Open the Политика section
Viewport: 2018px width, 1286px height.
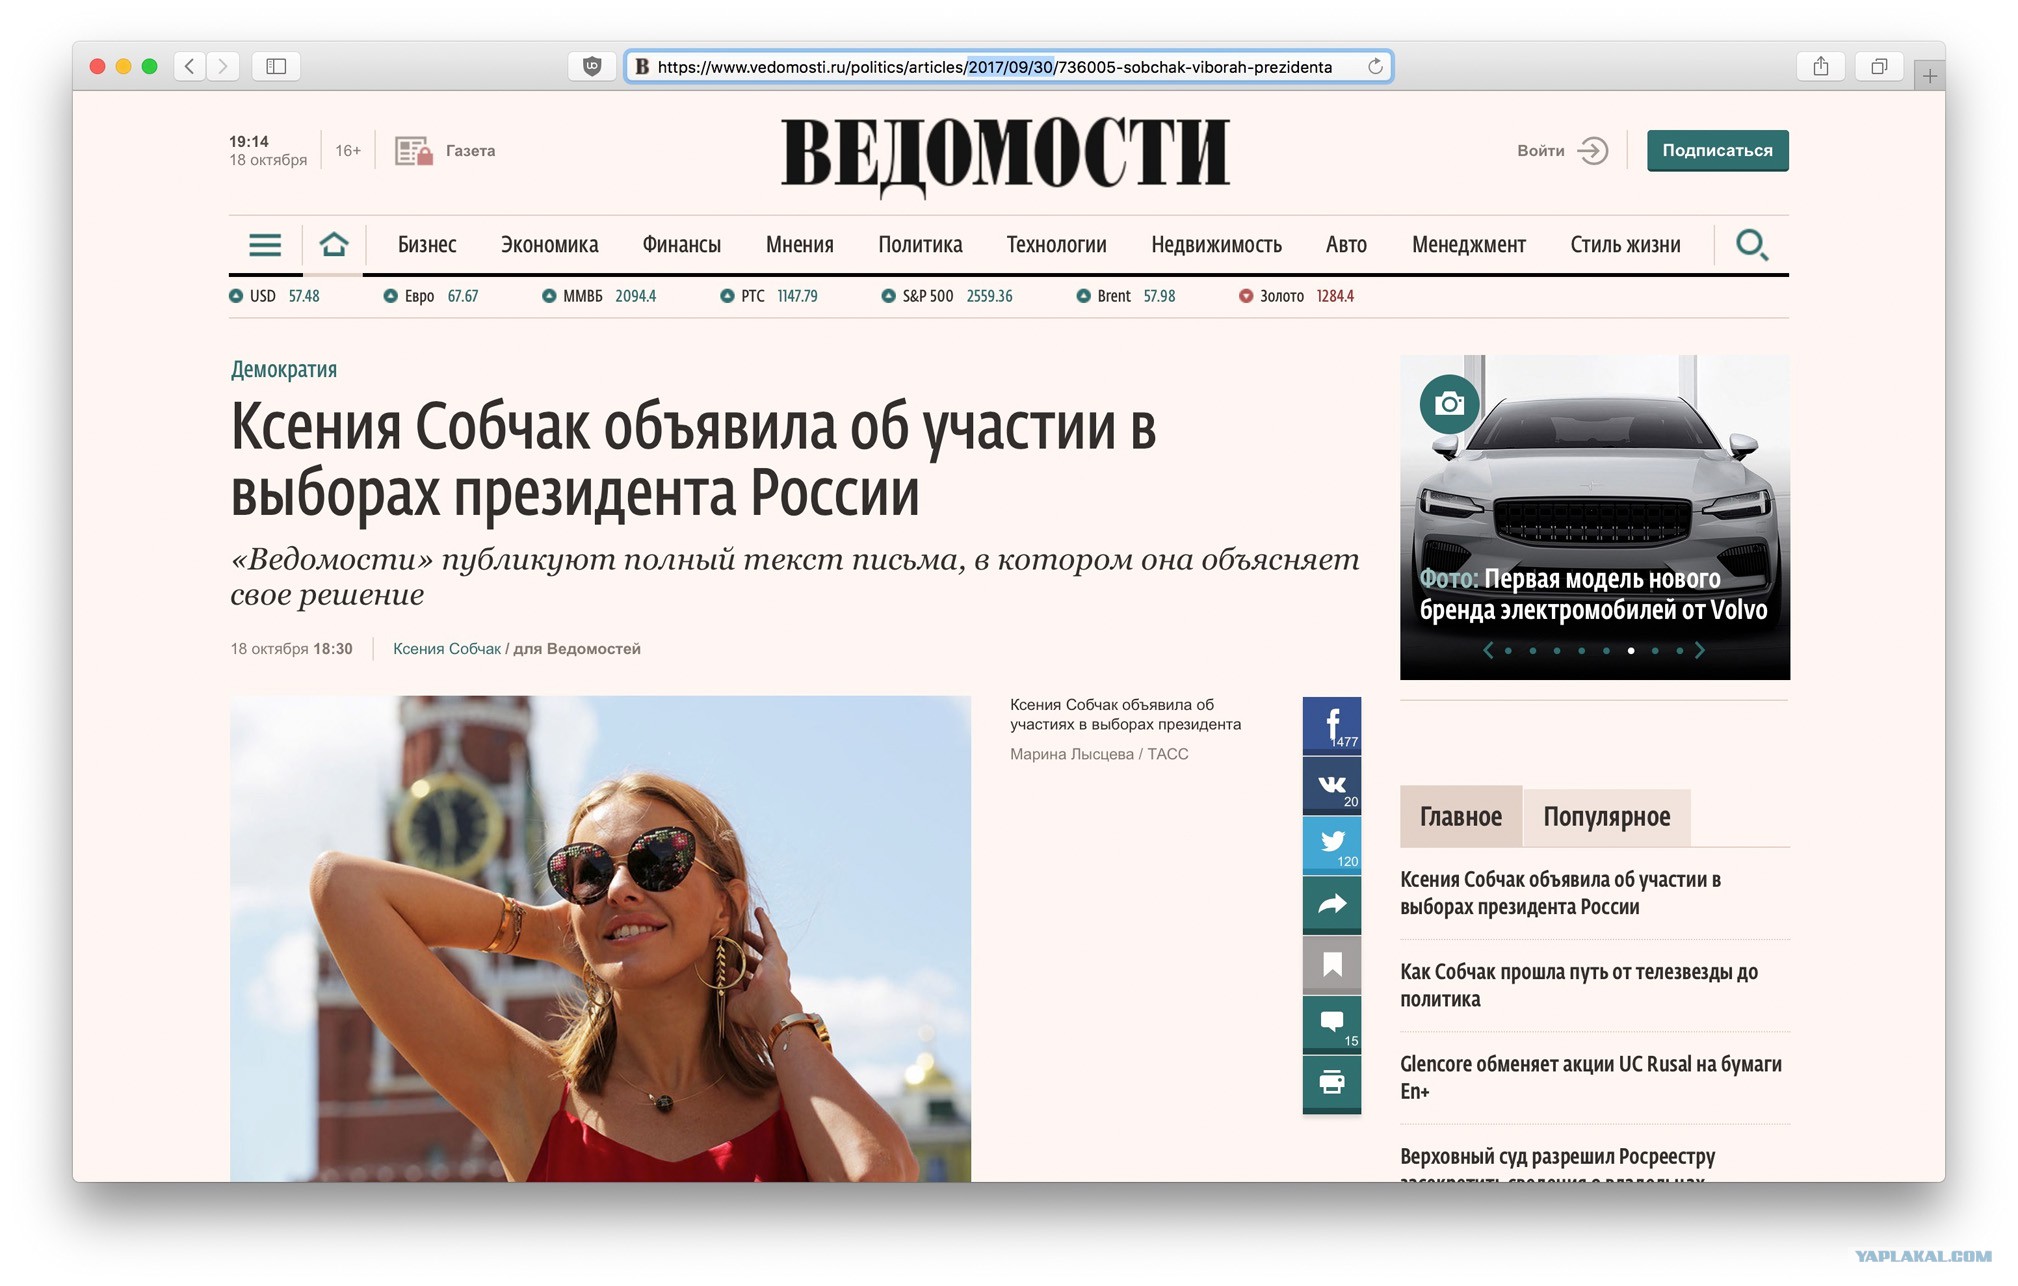point(920,245)
